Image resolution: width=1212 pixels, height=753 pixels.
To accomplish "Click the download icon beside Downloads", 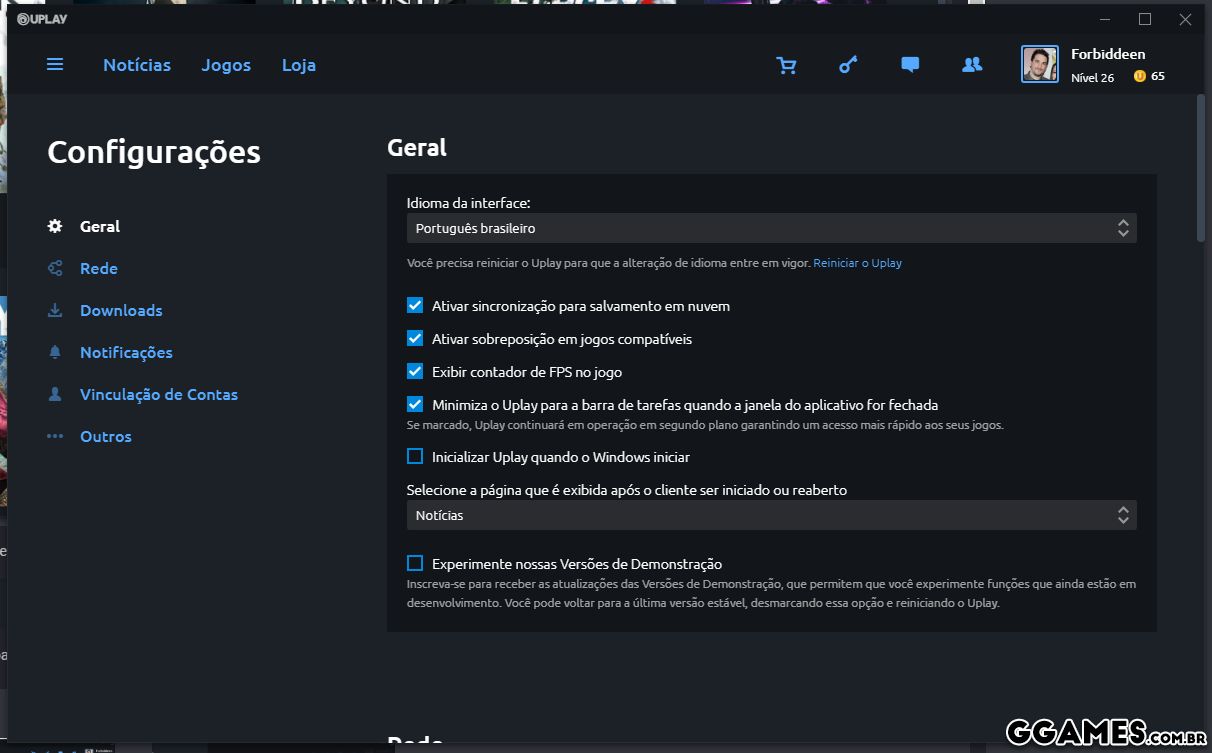I will (x=55, y=310).
